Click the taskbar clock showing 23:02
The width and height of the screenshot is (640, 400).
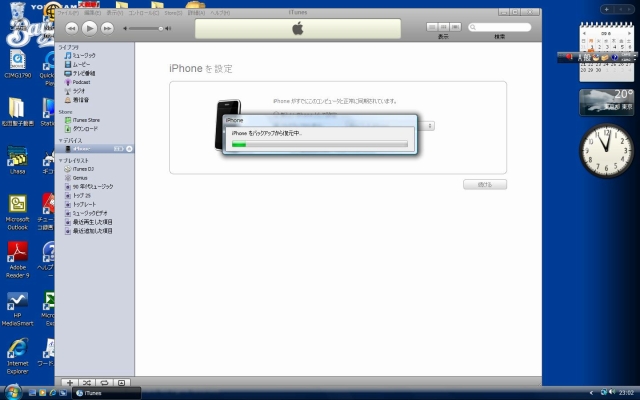point(626,393)
